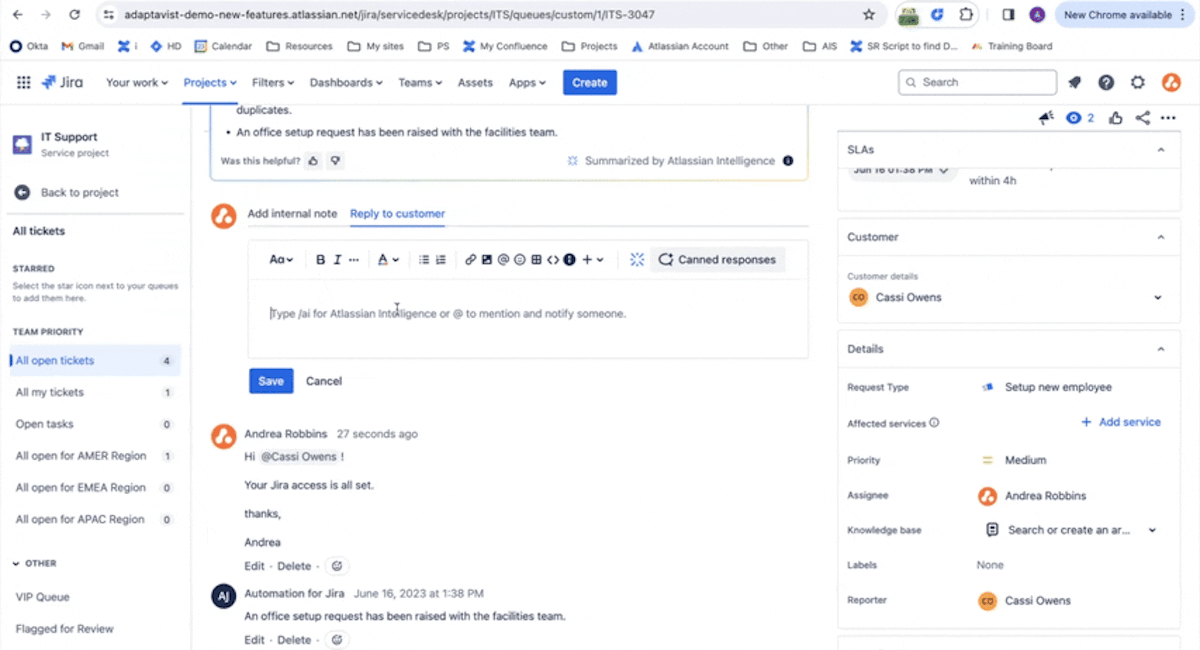This screenshot has width=1200, height=650.
Task: Open text color picker
Action: [388, 260]
